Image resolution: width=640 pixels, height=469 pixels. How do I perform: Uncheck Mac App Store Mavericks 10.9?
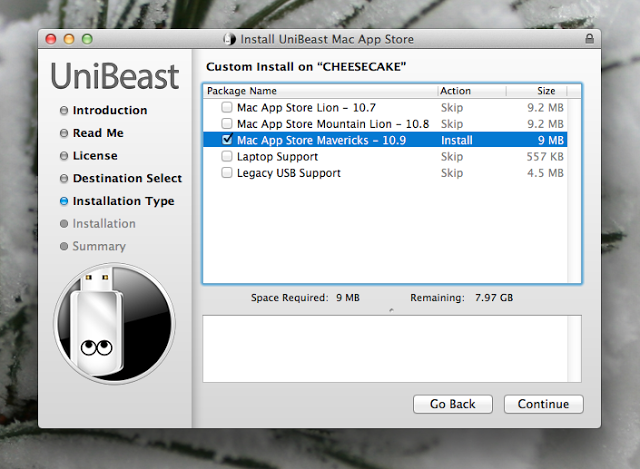[227, 139]
